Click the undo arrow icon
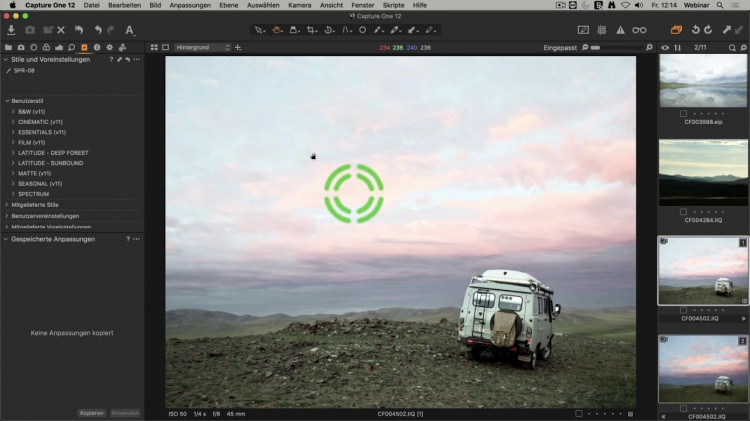 98,30
